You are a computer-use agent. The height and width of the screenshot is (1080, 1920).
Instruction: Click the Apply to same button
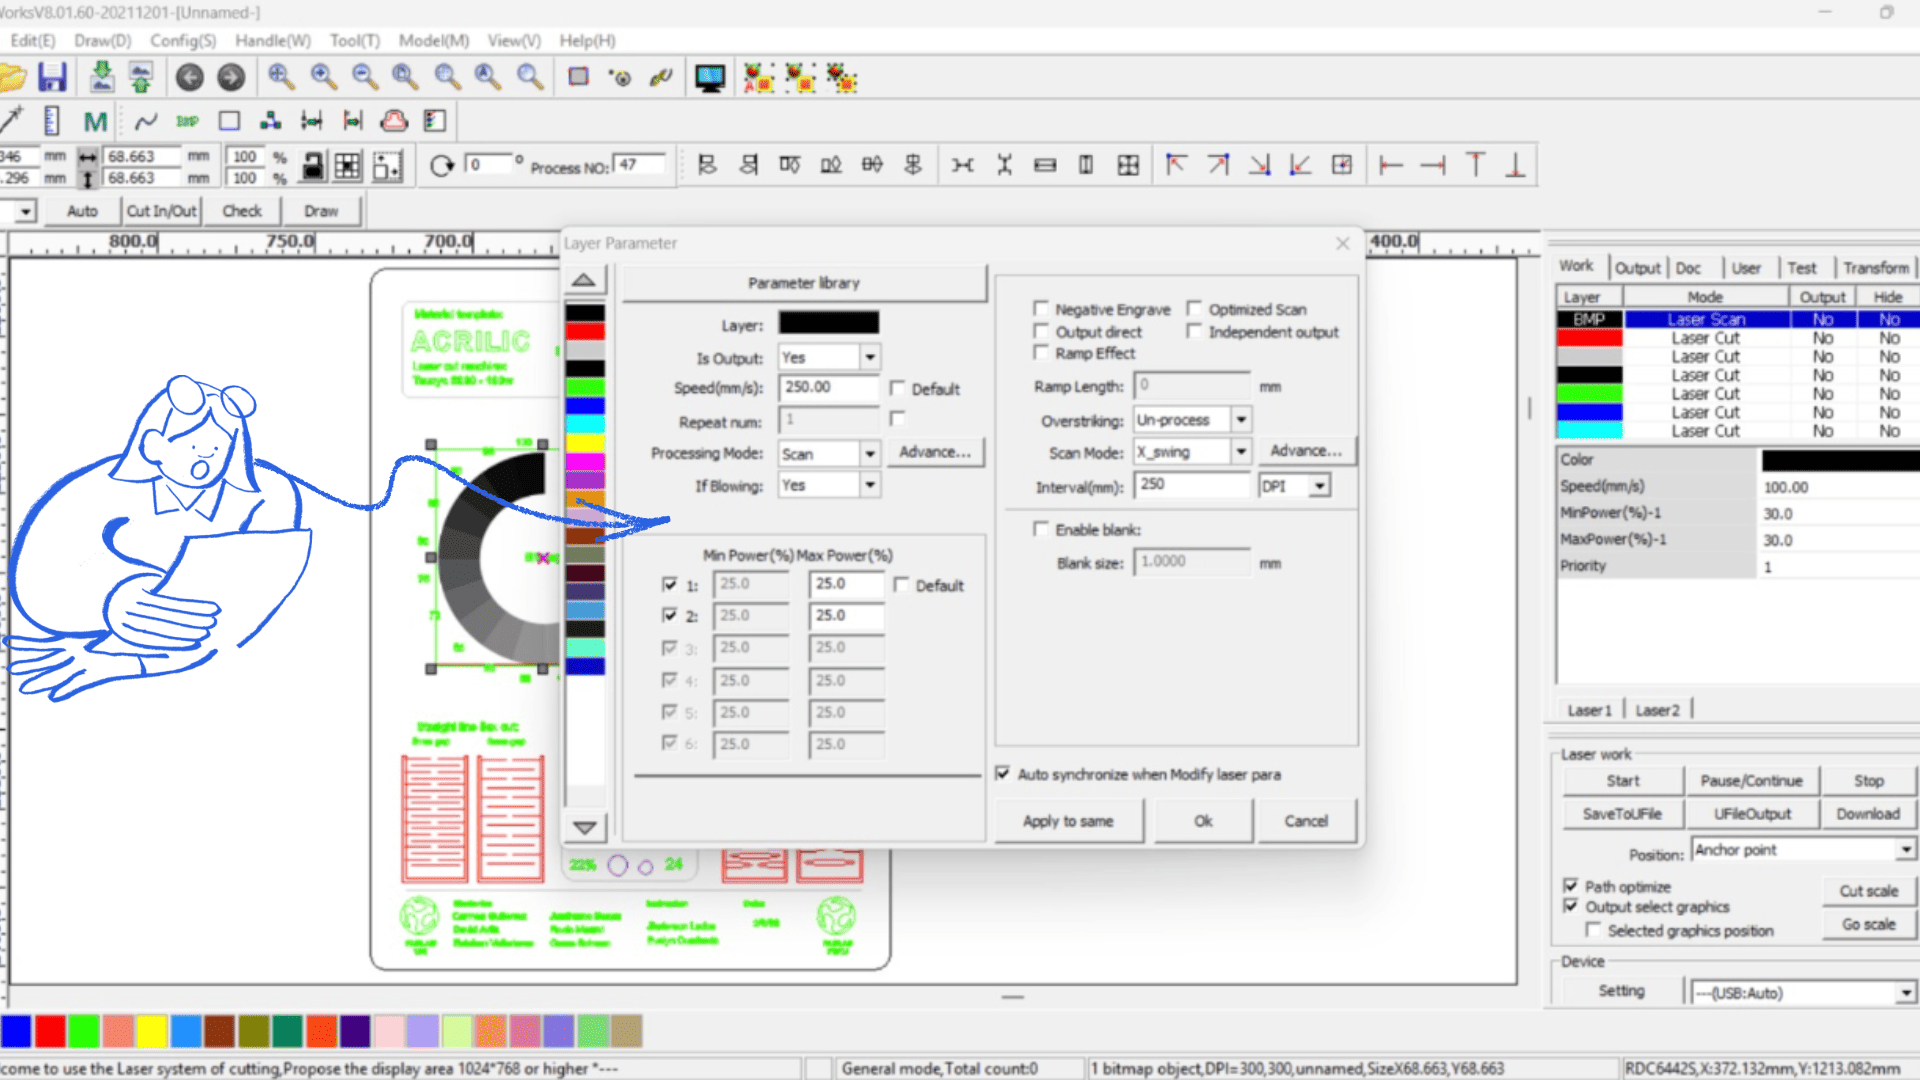[x=1067, y=821]
